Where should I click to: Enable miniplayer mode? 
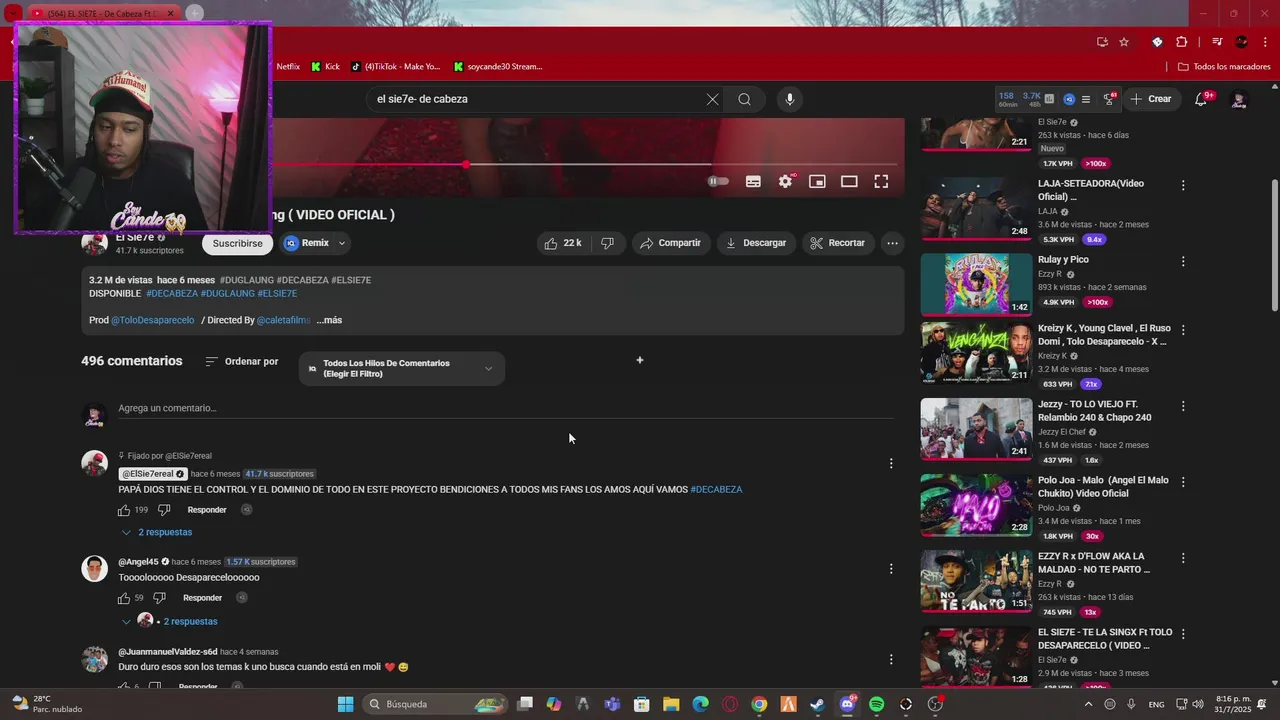point(817,181)
